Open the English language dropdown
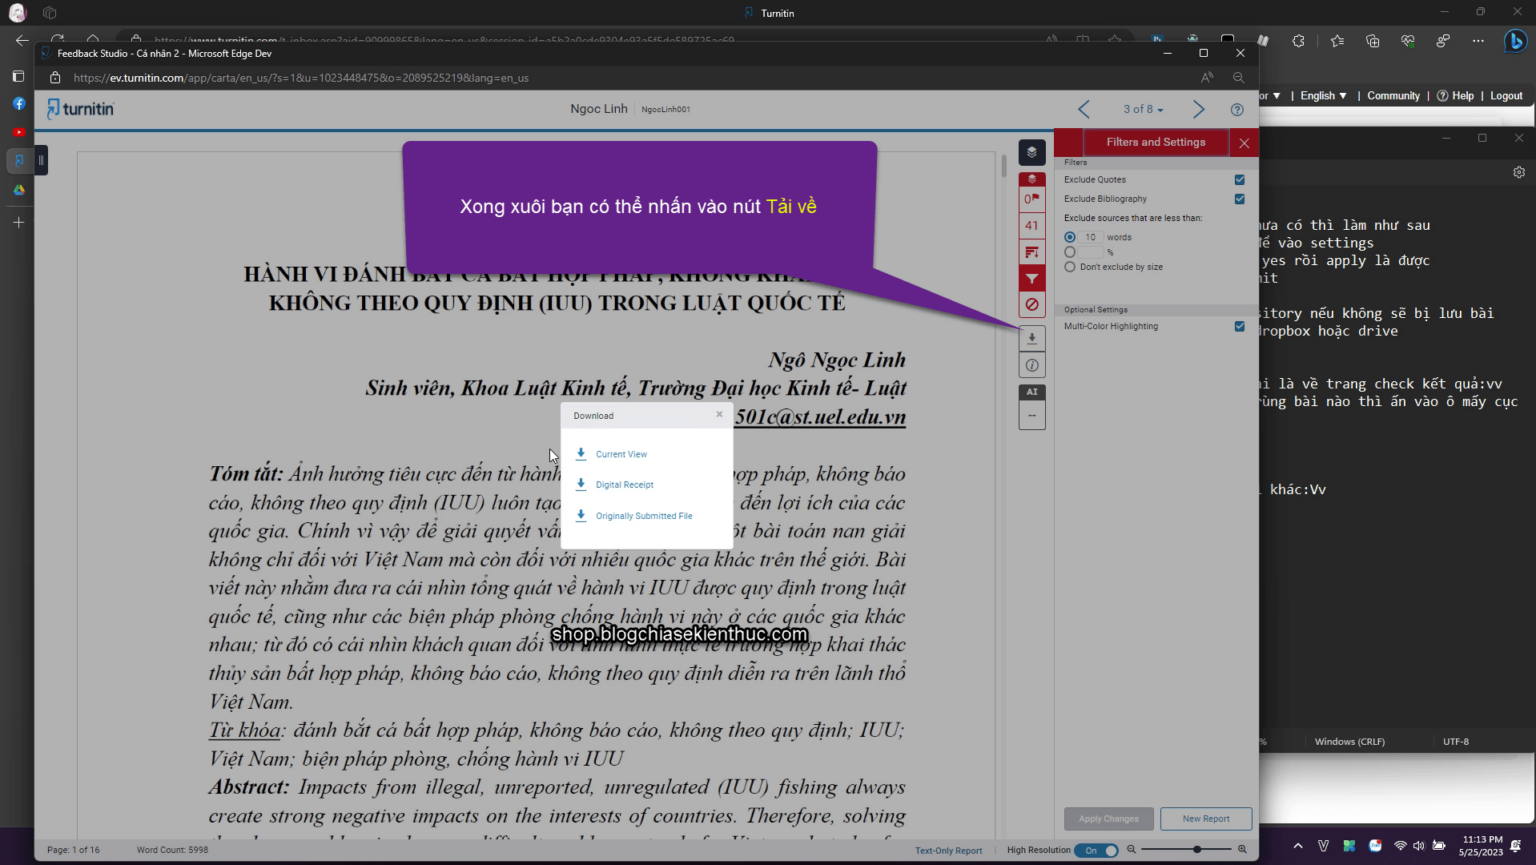This screenshot has width=1536, height=865. click(1322, 95)
